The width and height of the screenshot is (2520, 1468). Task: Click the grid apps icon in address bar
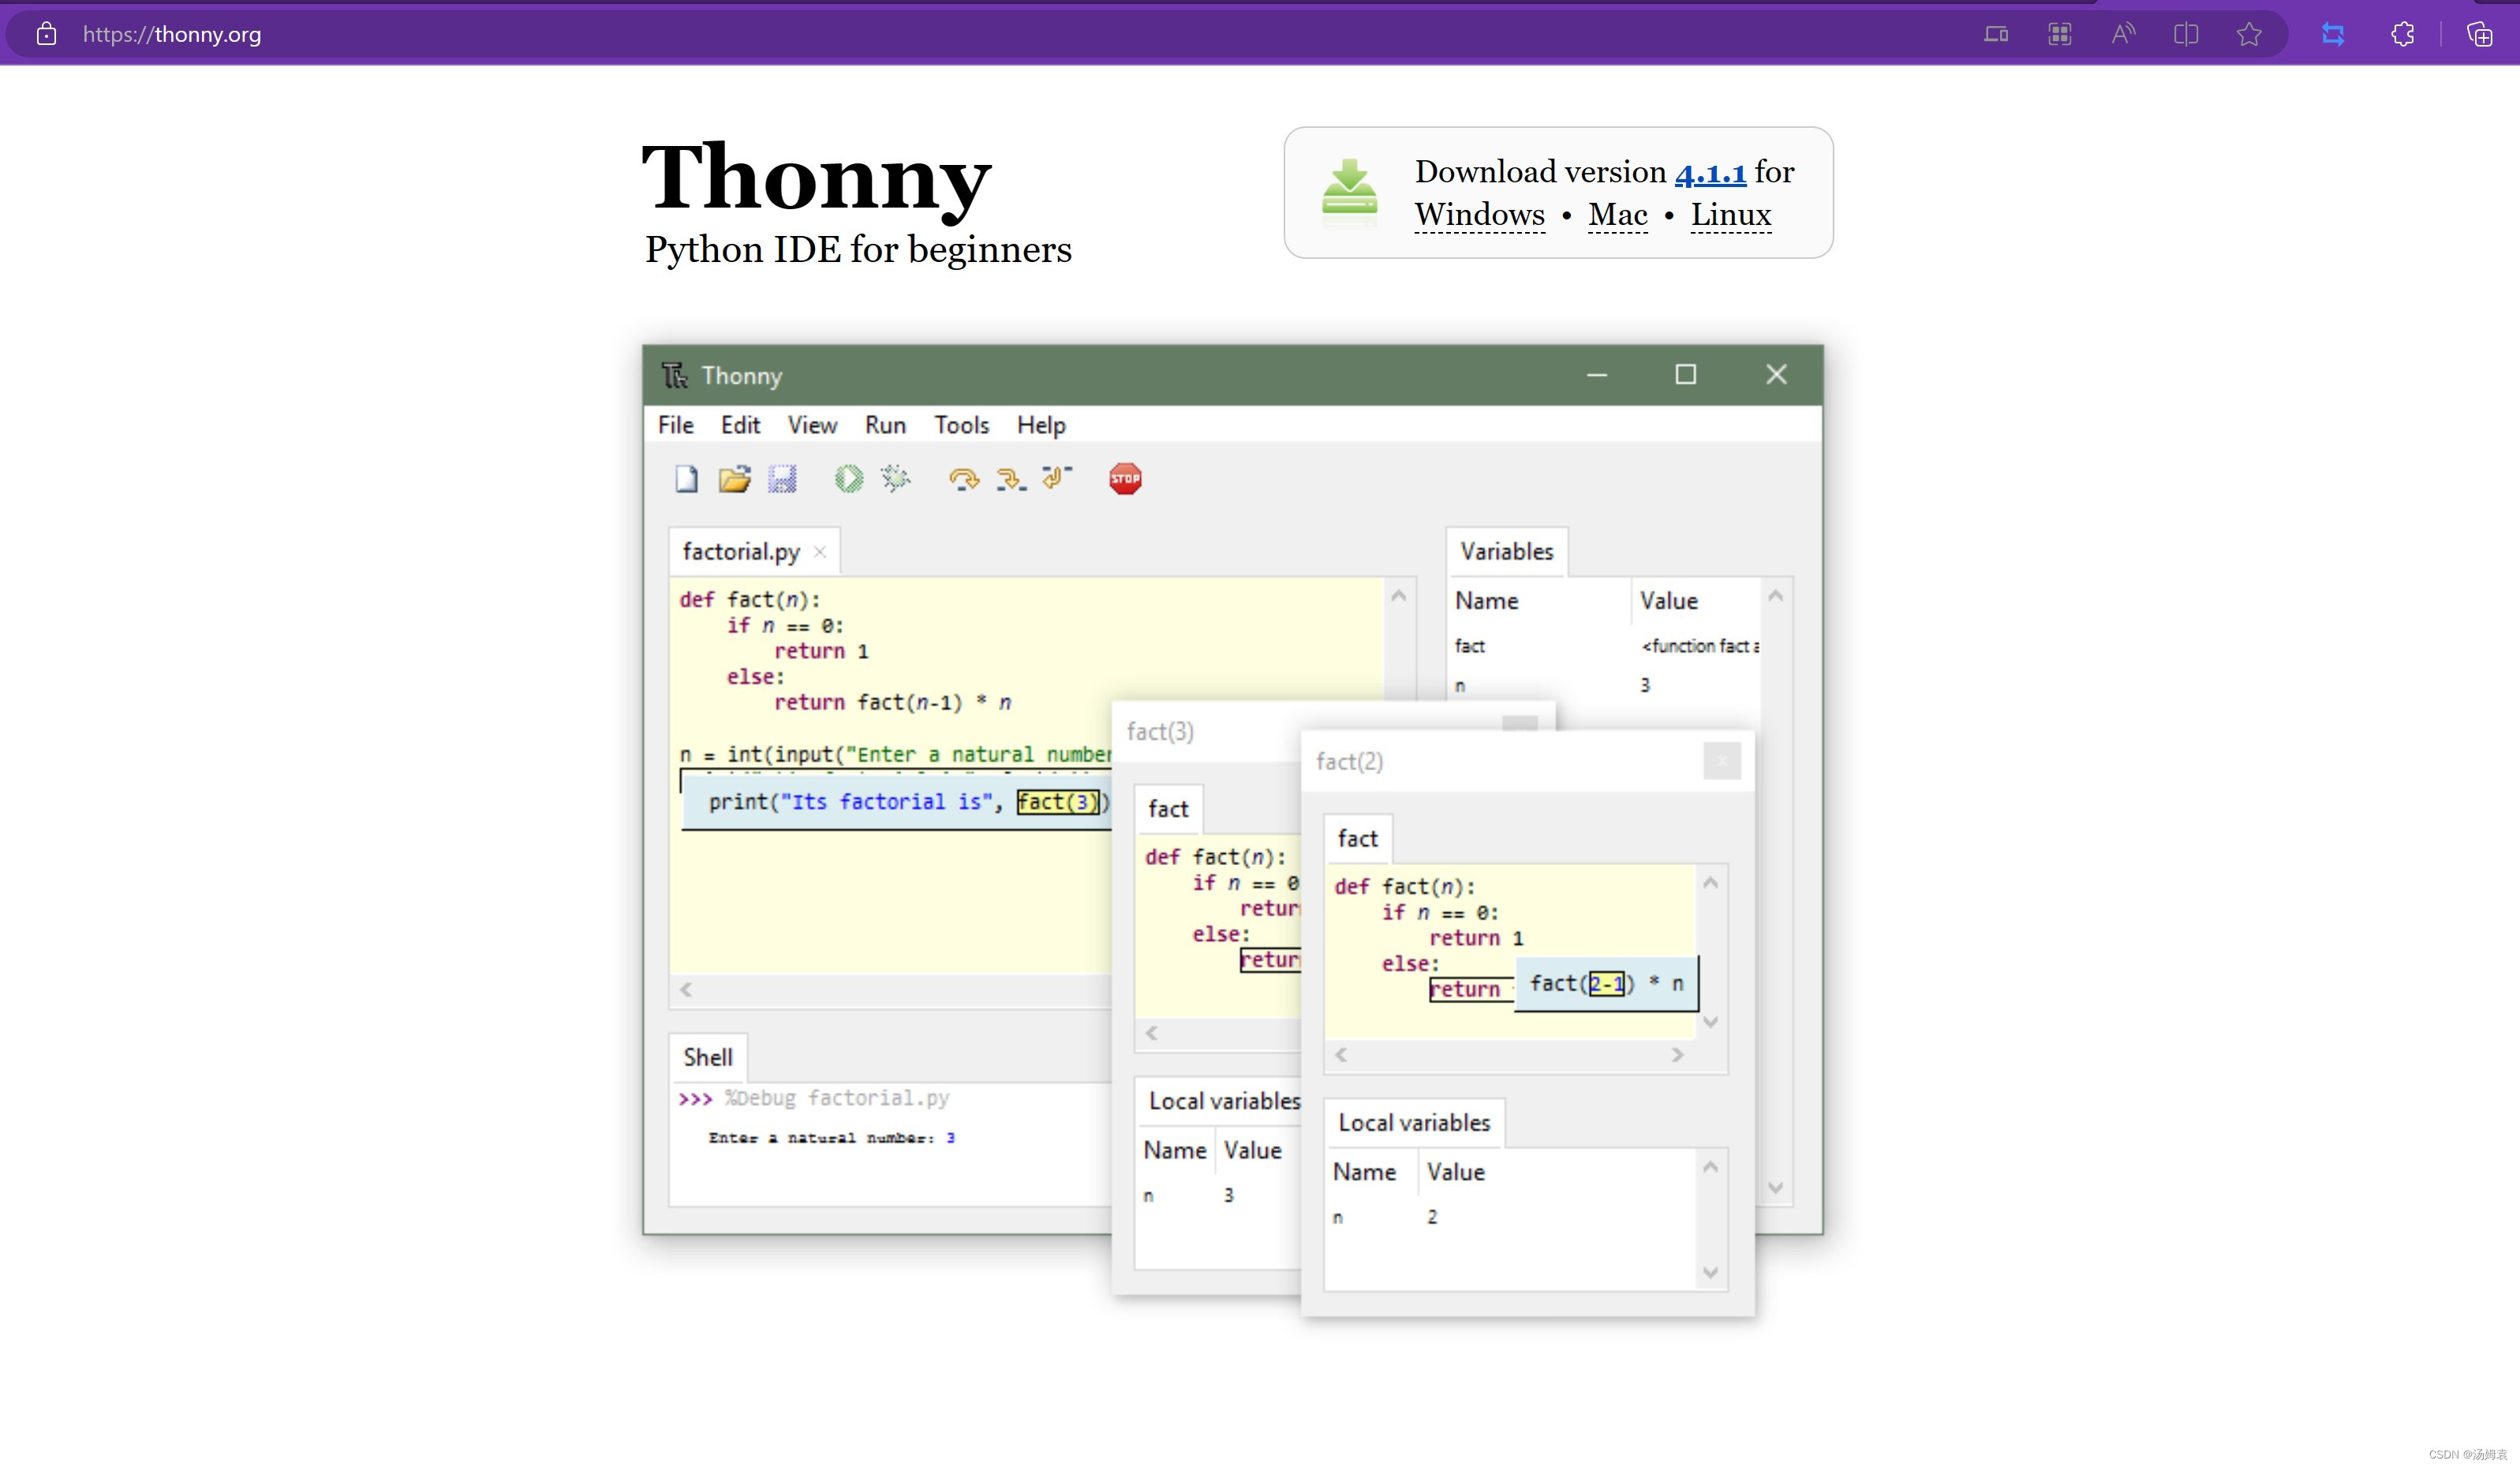tap(2059, 34)
